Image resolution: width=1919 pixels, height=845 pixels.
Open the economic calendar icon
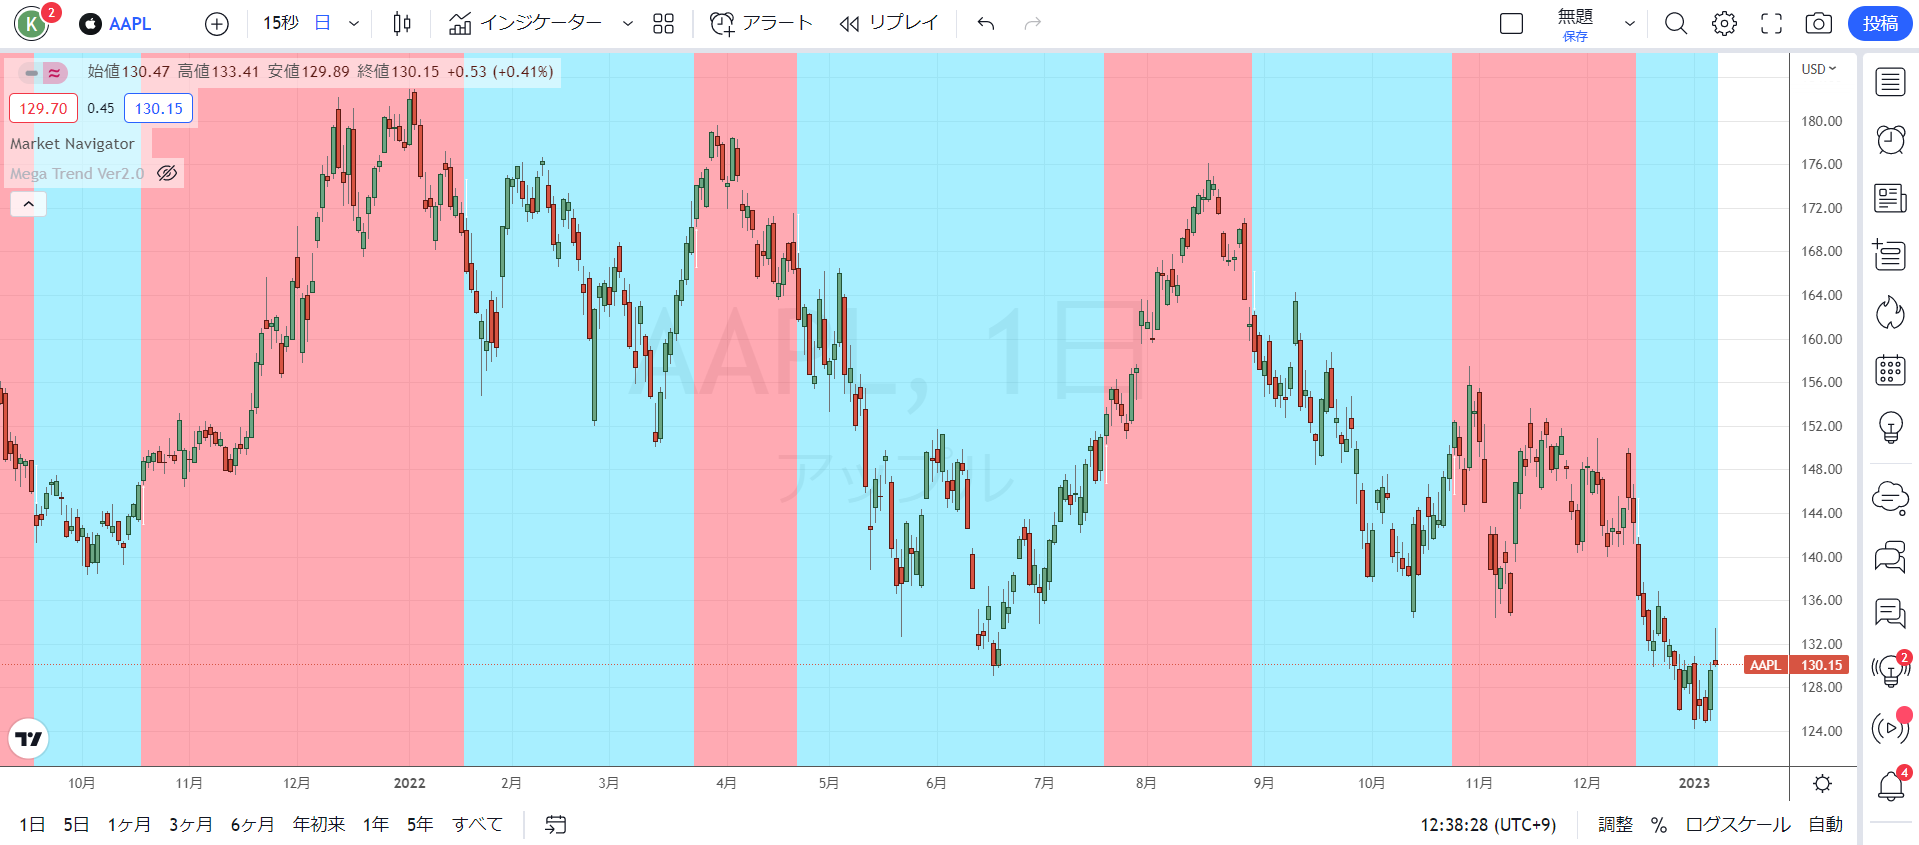(1890, 371)
